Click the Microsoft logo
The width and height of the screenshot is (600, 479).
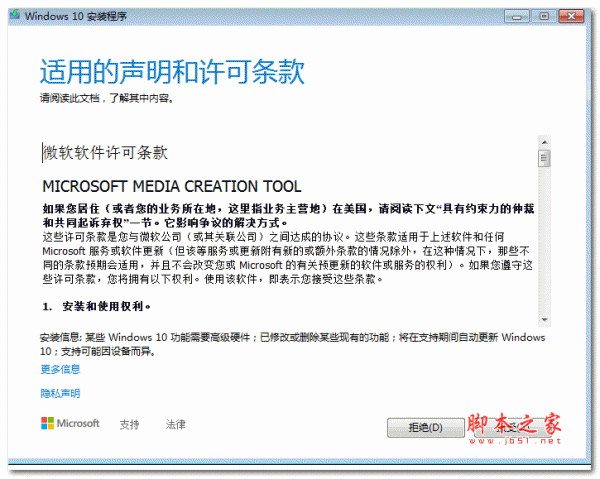click(70, 423)
